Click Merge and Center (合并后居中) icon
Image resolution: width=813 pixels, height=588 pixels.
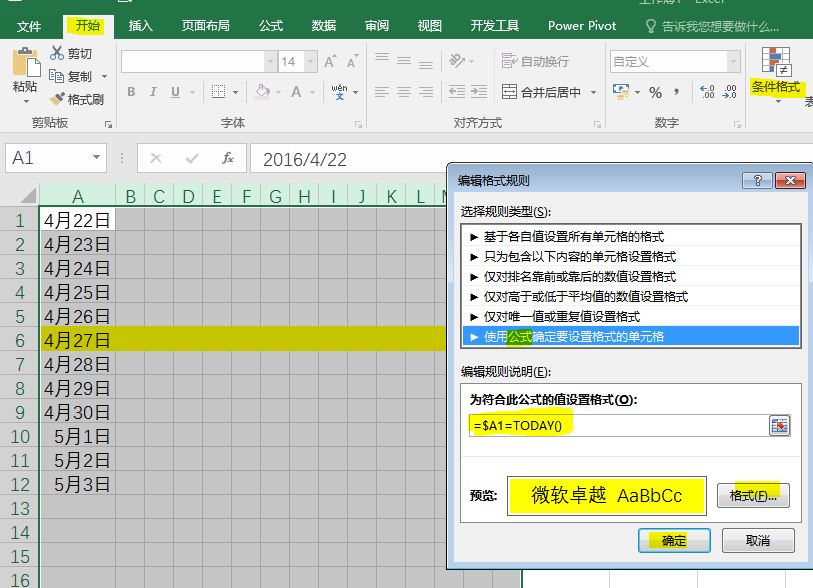click(x=509, y=92)
